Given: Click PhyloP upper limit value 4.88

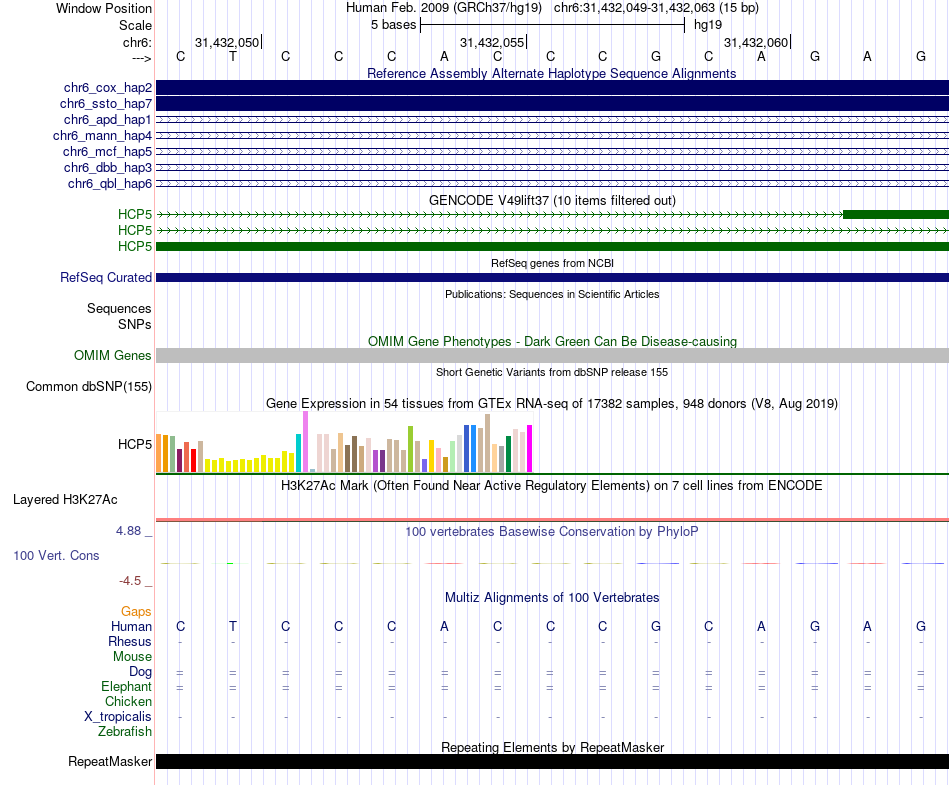Looking at the screenshot, I should [128, 531].
